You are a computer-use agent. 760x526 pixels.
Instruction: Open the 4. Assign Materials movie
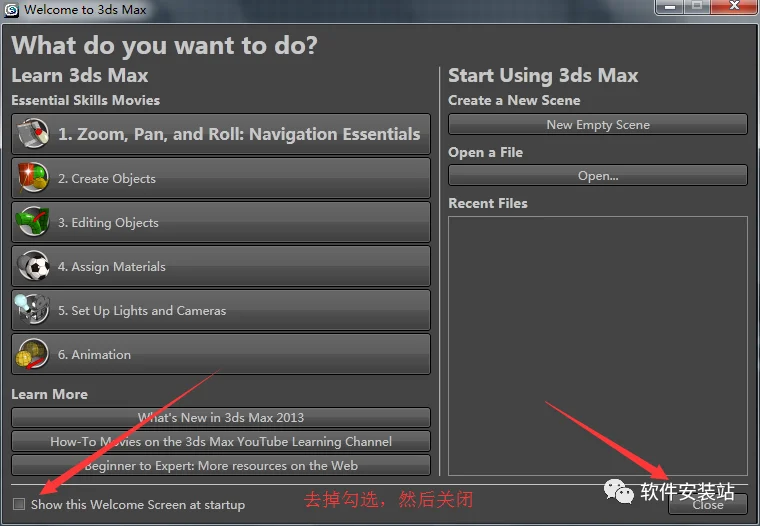coord(221,266)
